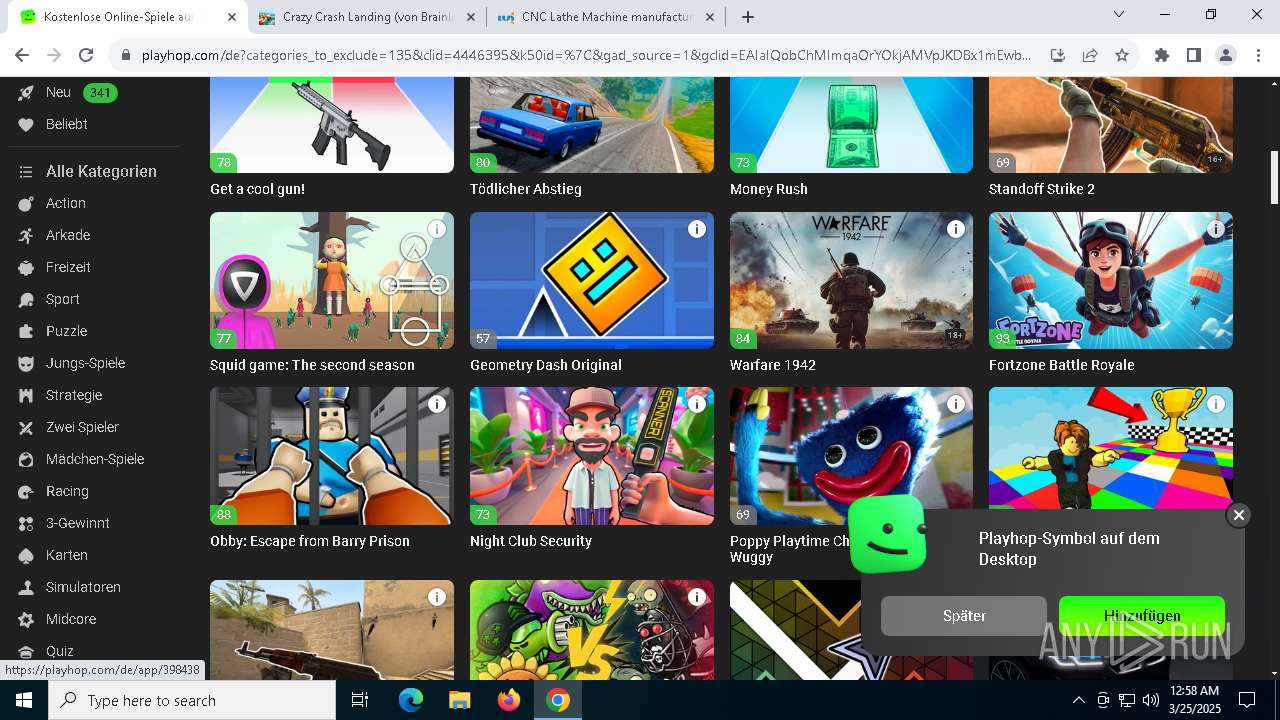Open the Warfare 1942 game thumbnail
1280x720 pixels.
[x=851, y=280]
